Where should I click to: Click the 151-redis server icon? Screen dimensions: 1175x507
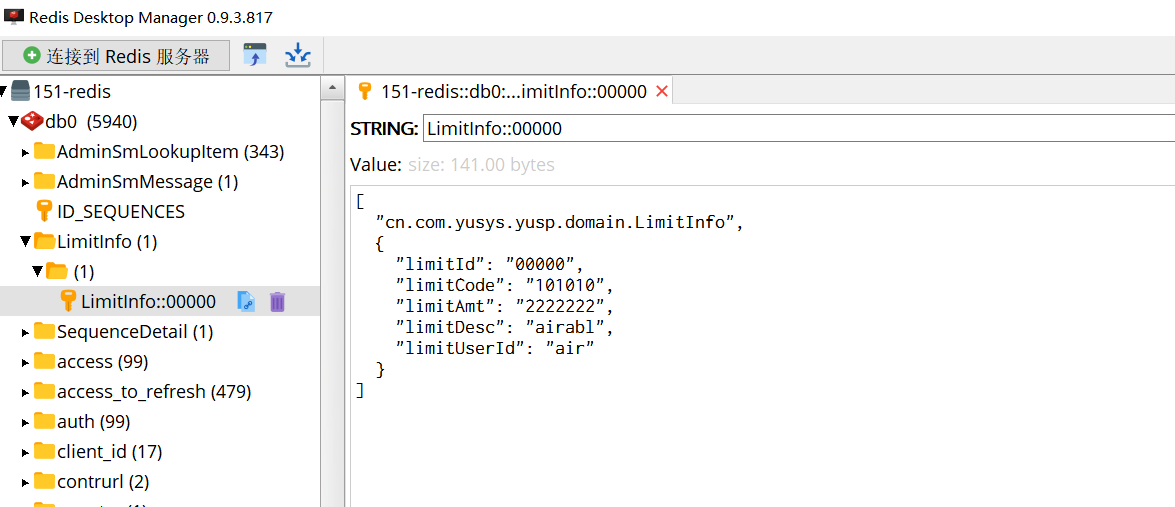20,92
